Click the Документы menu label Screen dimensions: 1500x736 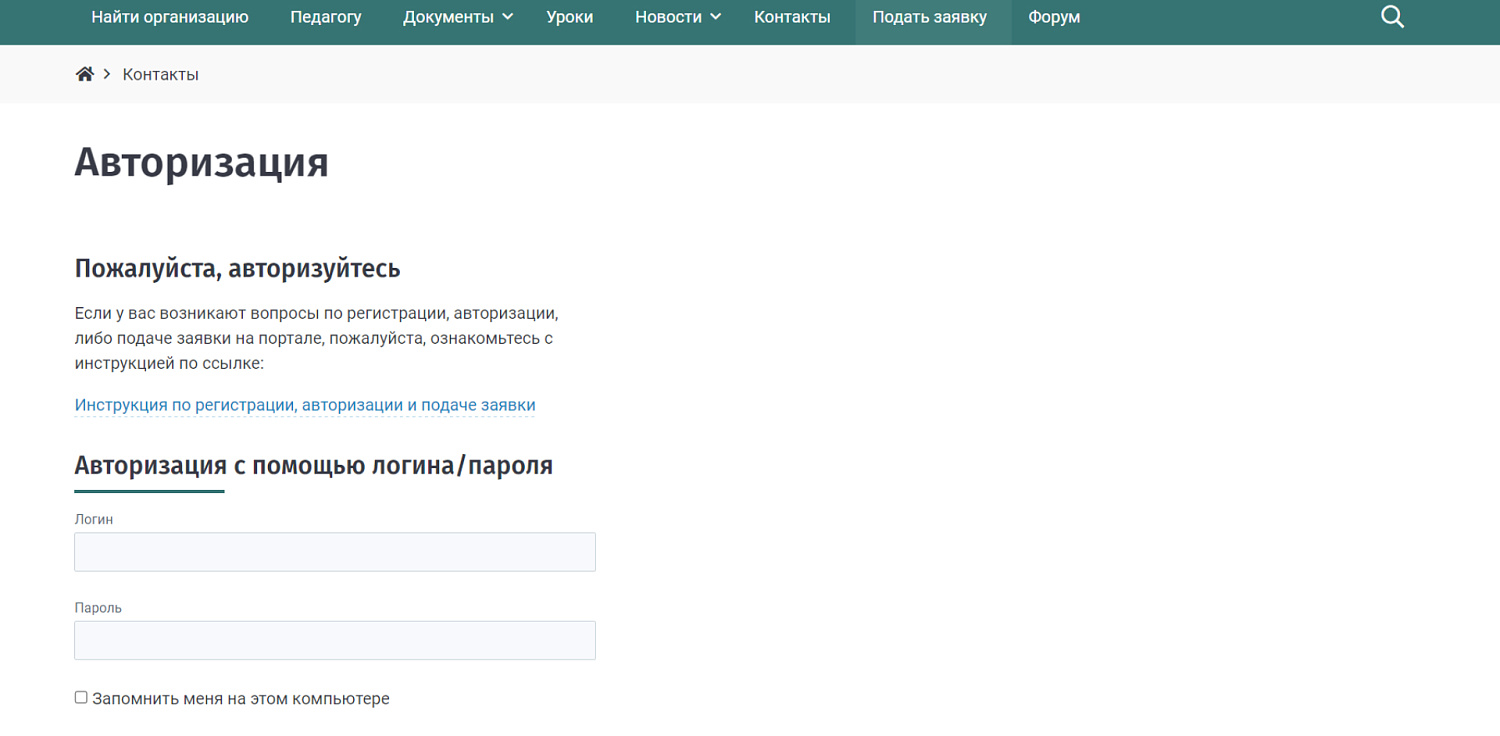[x=448, y=17]
